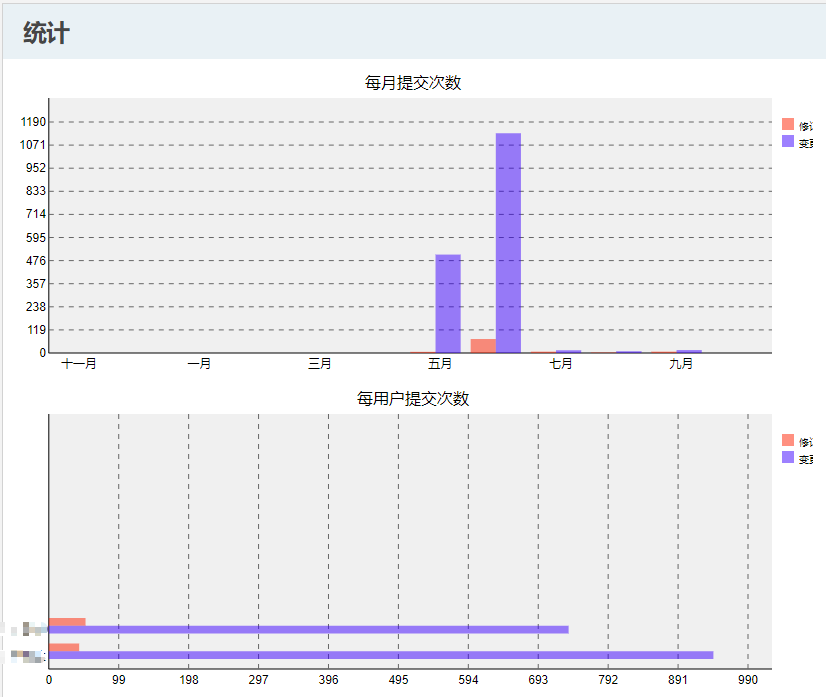Viewport: 826px width, 697px height.
Task: Click the 三月 x-axis label
Action: point(320,364)
